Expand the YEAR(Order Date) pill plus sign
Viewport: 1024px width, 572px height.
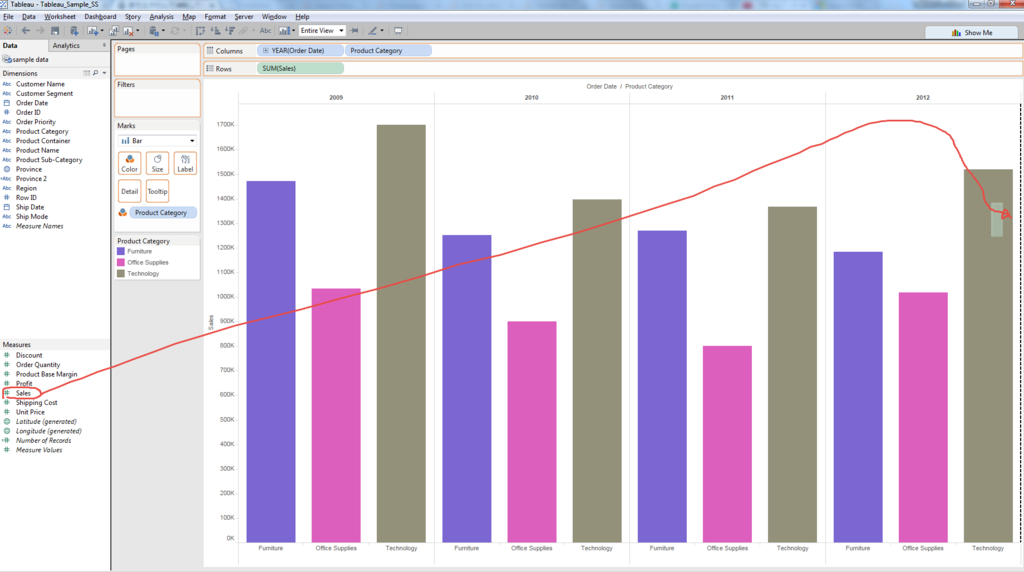pos(265,50)
